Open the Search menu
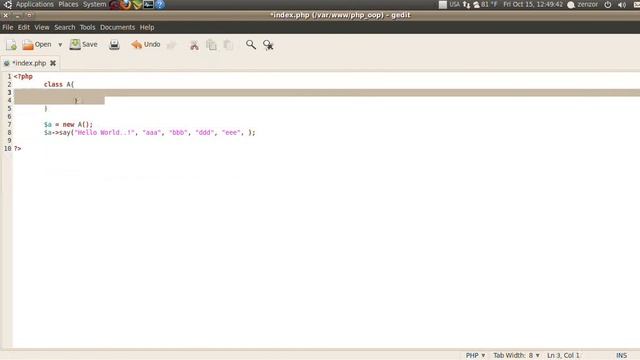 pyautogui.click(x=65, y=27)
